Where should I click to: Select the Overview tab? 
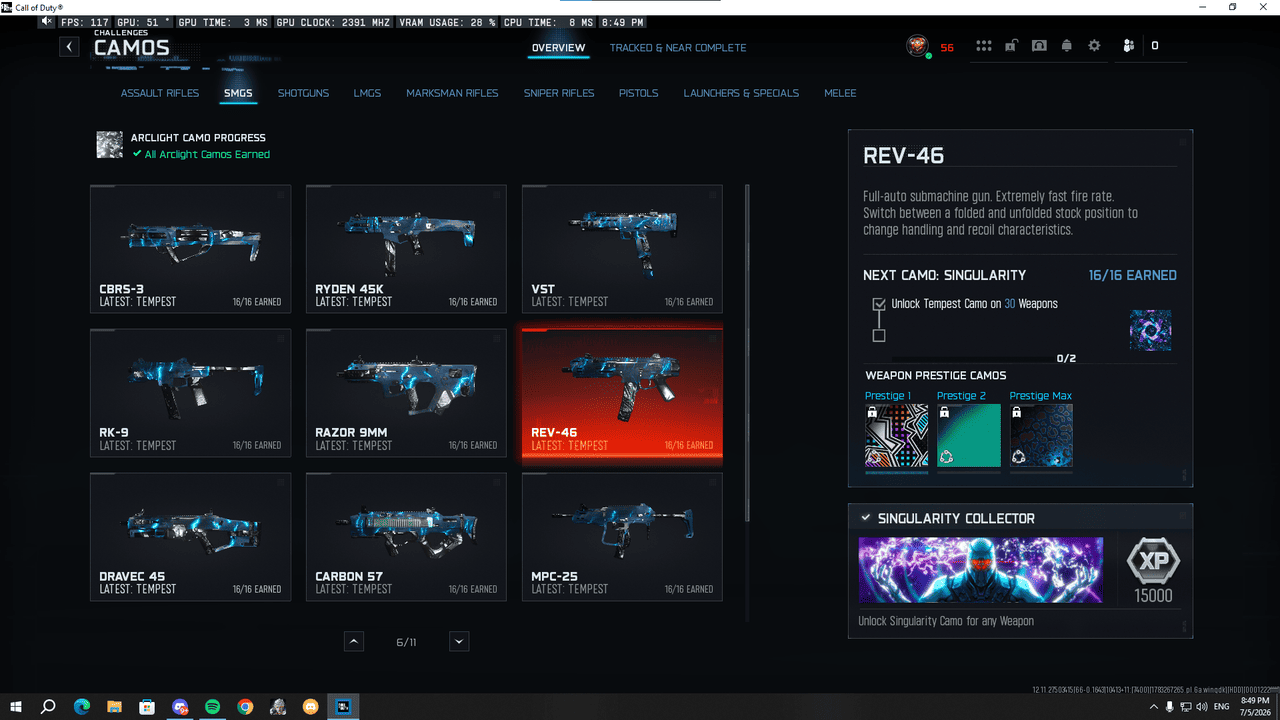[559, 48]
